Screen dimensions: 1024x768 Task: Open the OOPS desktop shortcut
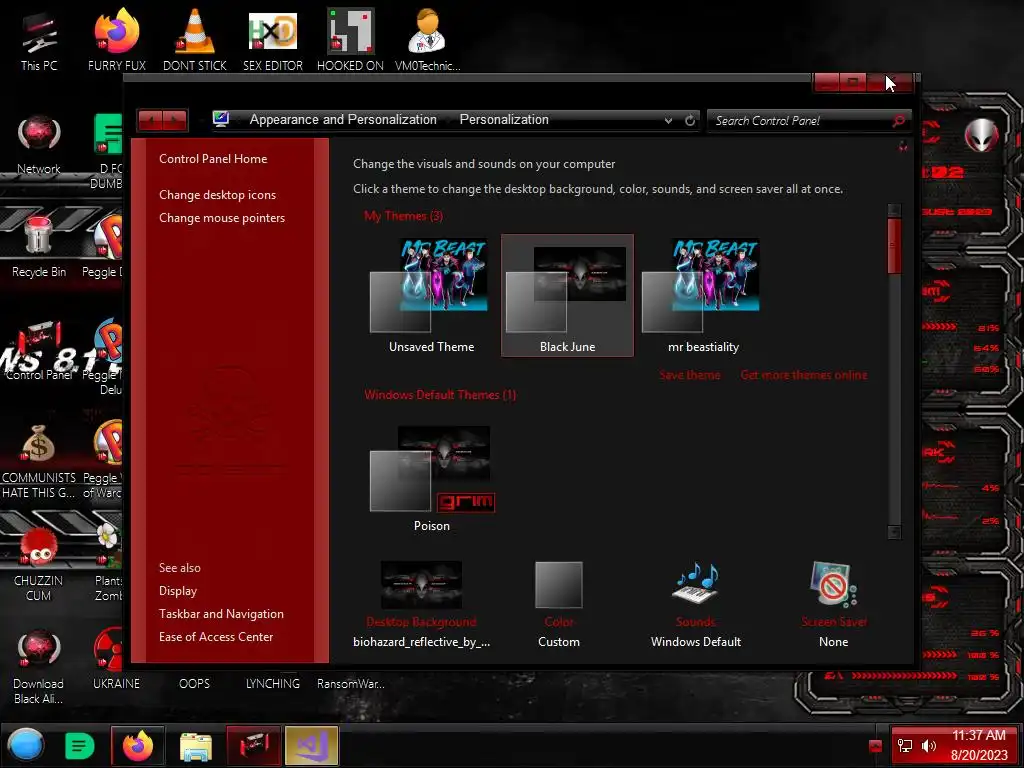pos(195,683)
